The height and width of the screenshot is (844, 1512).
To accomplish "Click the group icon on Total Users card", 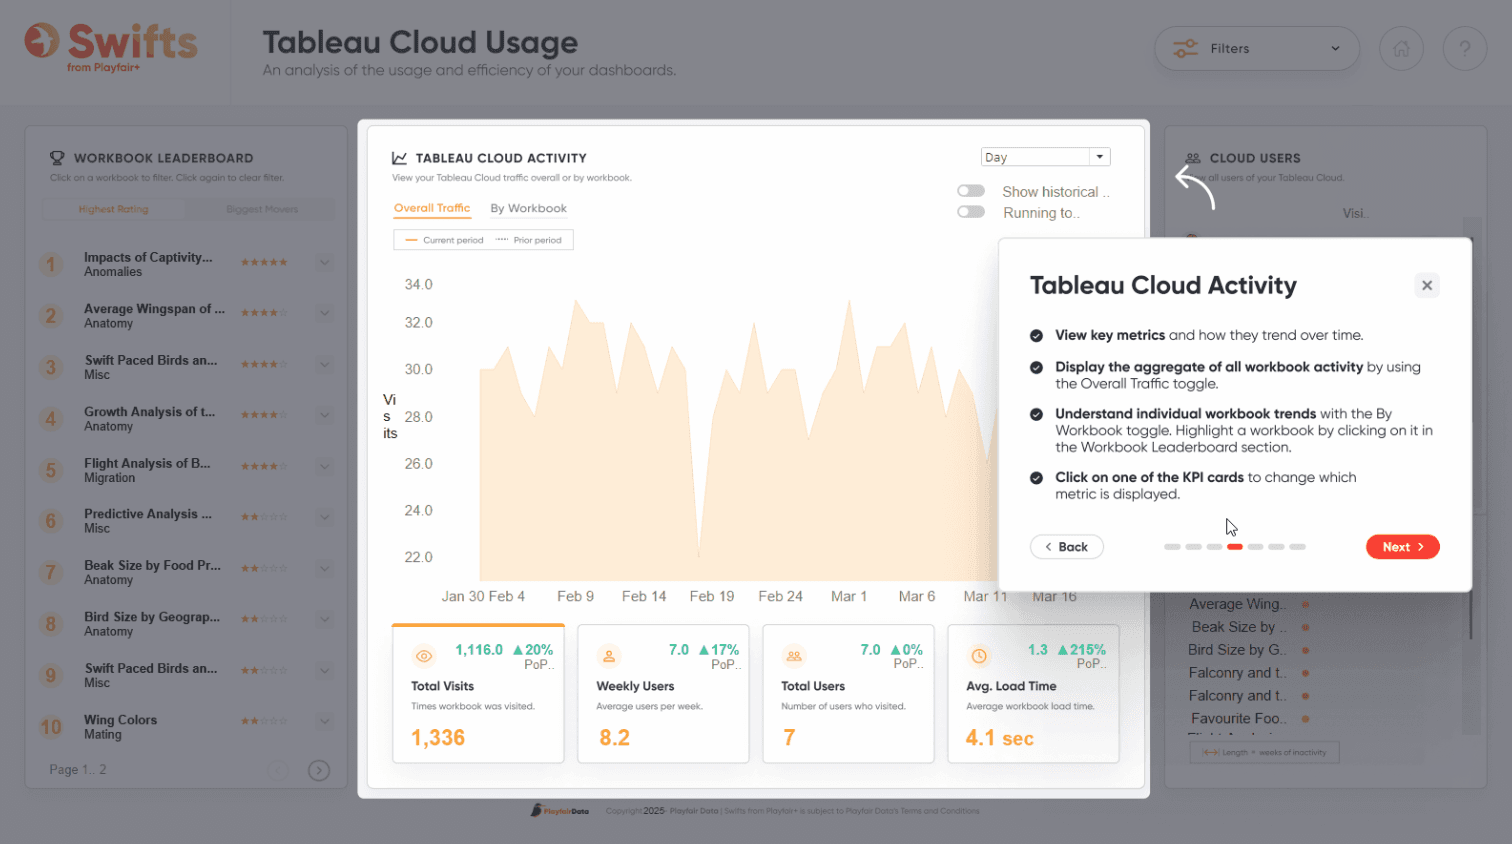I will pos(794,656).
